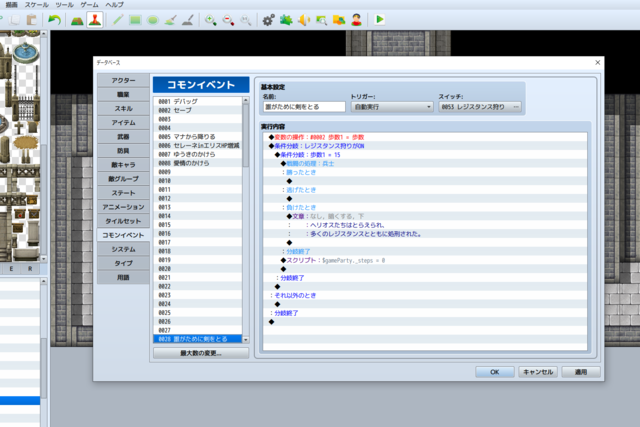The image size is (640, 427).
Task: Click the Zoom Out magnifier icon
Action: [x=228, y=20]
